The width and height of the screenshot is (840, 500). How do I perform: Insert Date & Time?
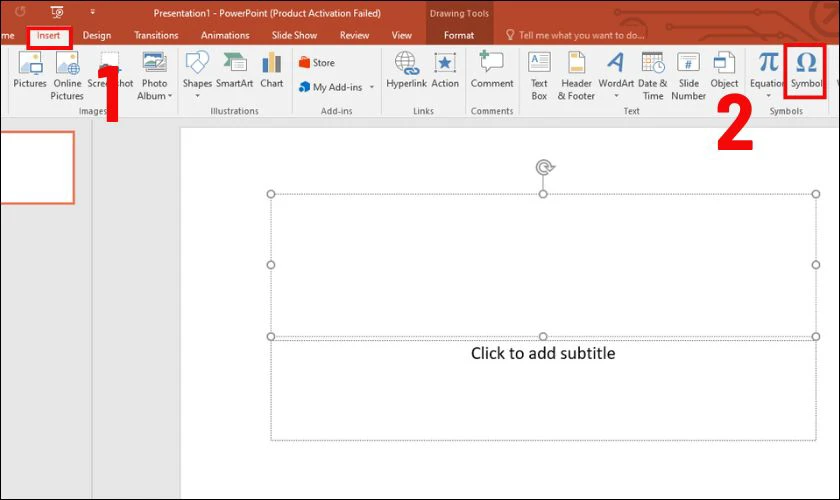652,76
